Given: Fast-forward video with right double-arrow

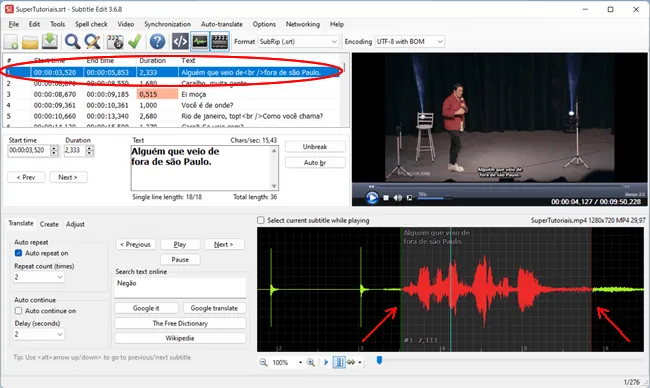Looking at the screenshot, I should point(627,187).
